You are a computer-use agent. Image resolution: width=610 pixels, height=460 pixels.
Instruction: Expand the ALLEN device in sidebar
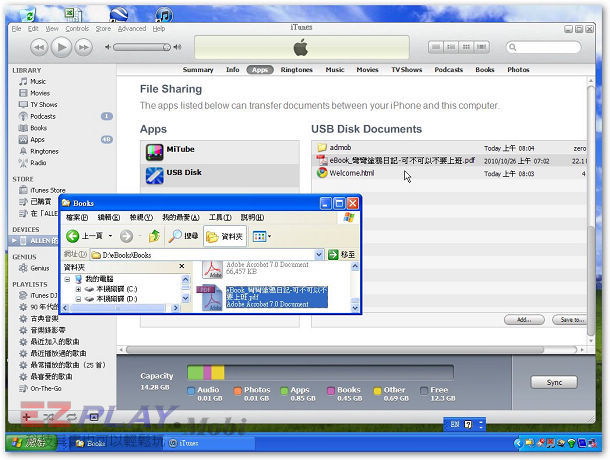tap(14, 241)
